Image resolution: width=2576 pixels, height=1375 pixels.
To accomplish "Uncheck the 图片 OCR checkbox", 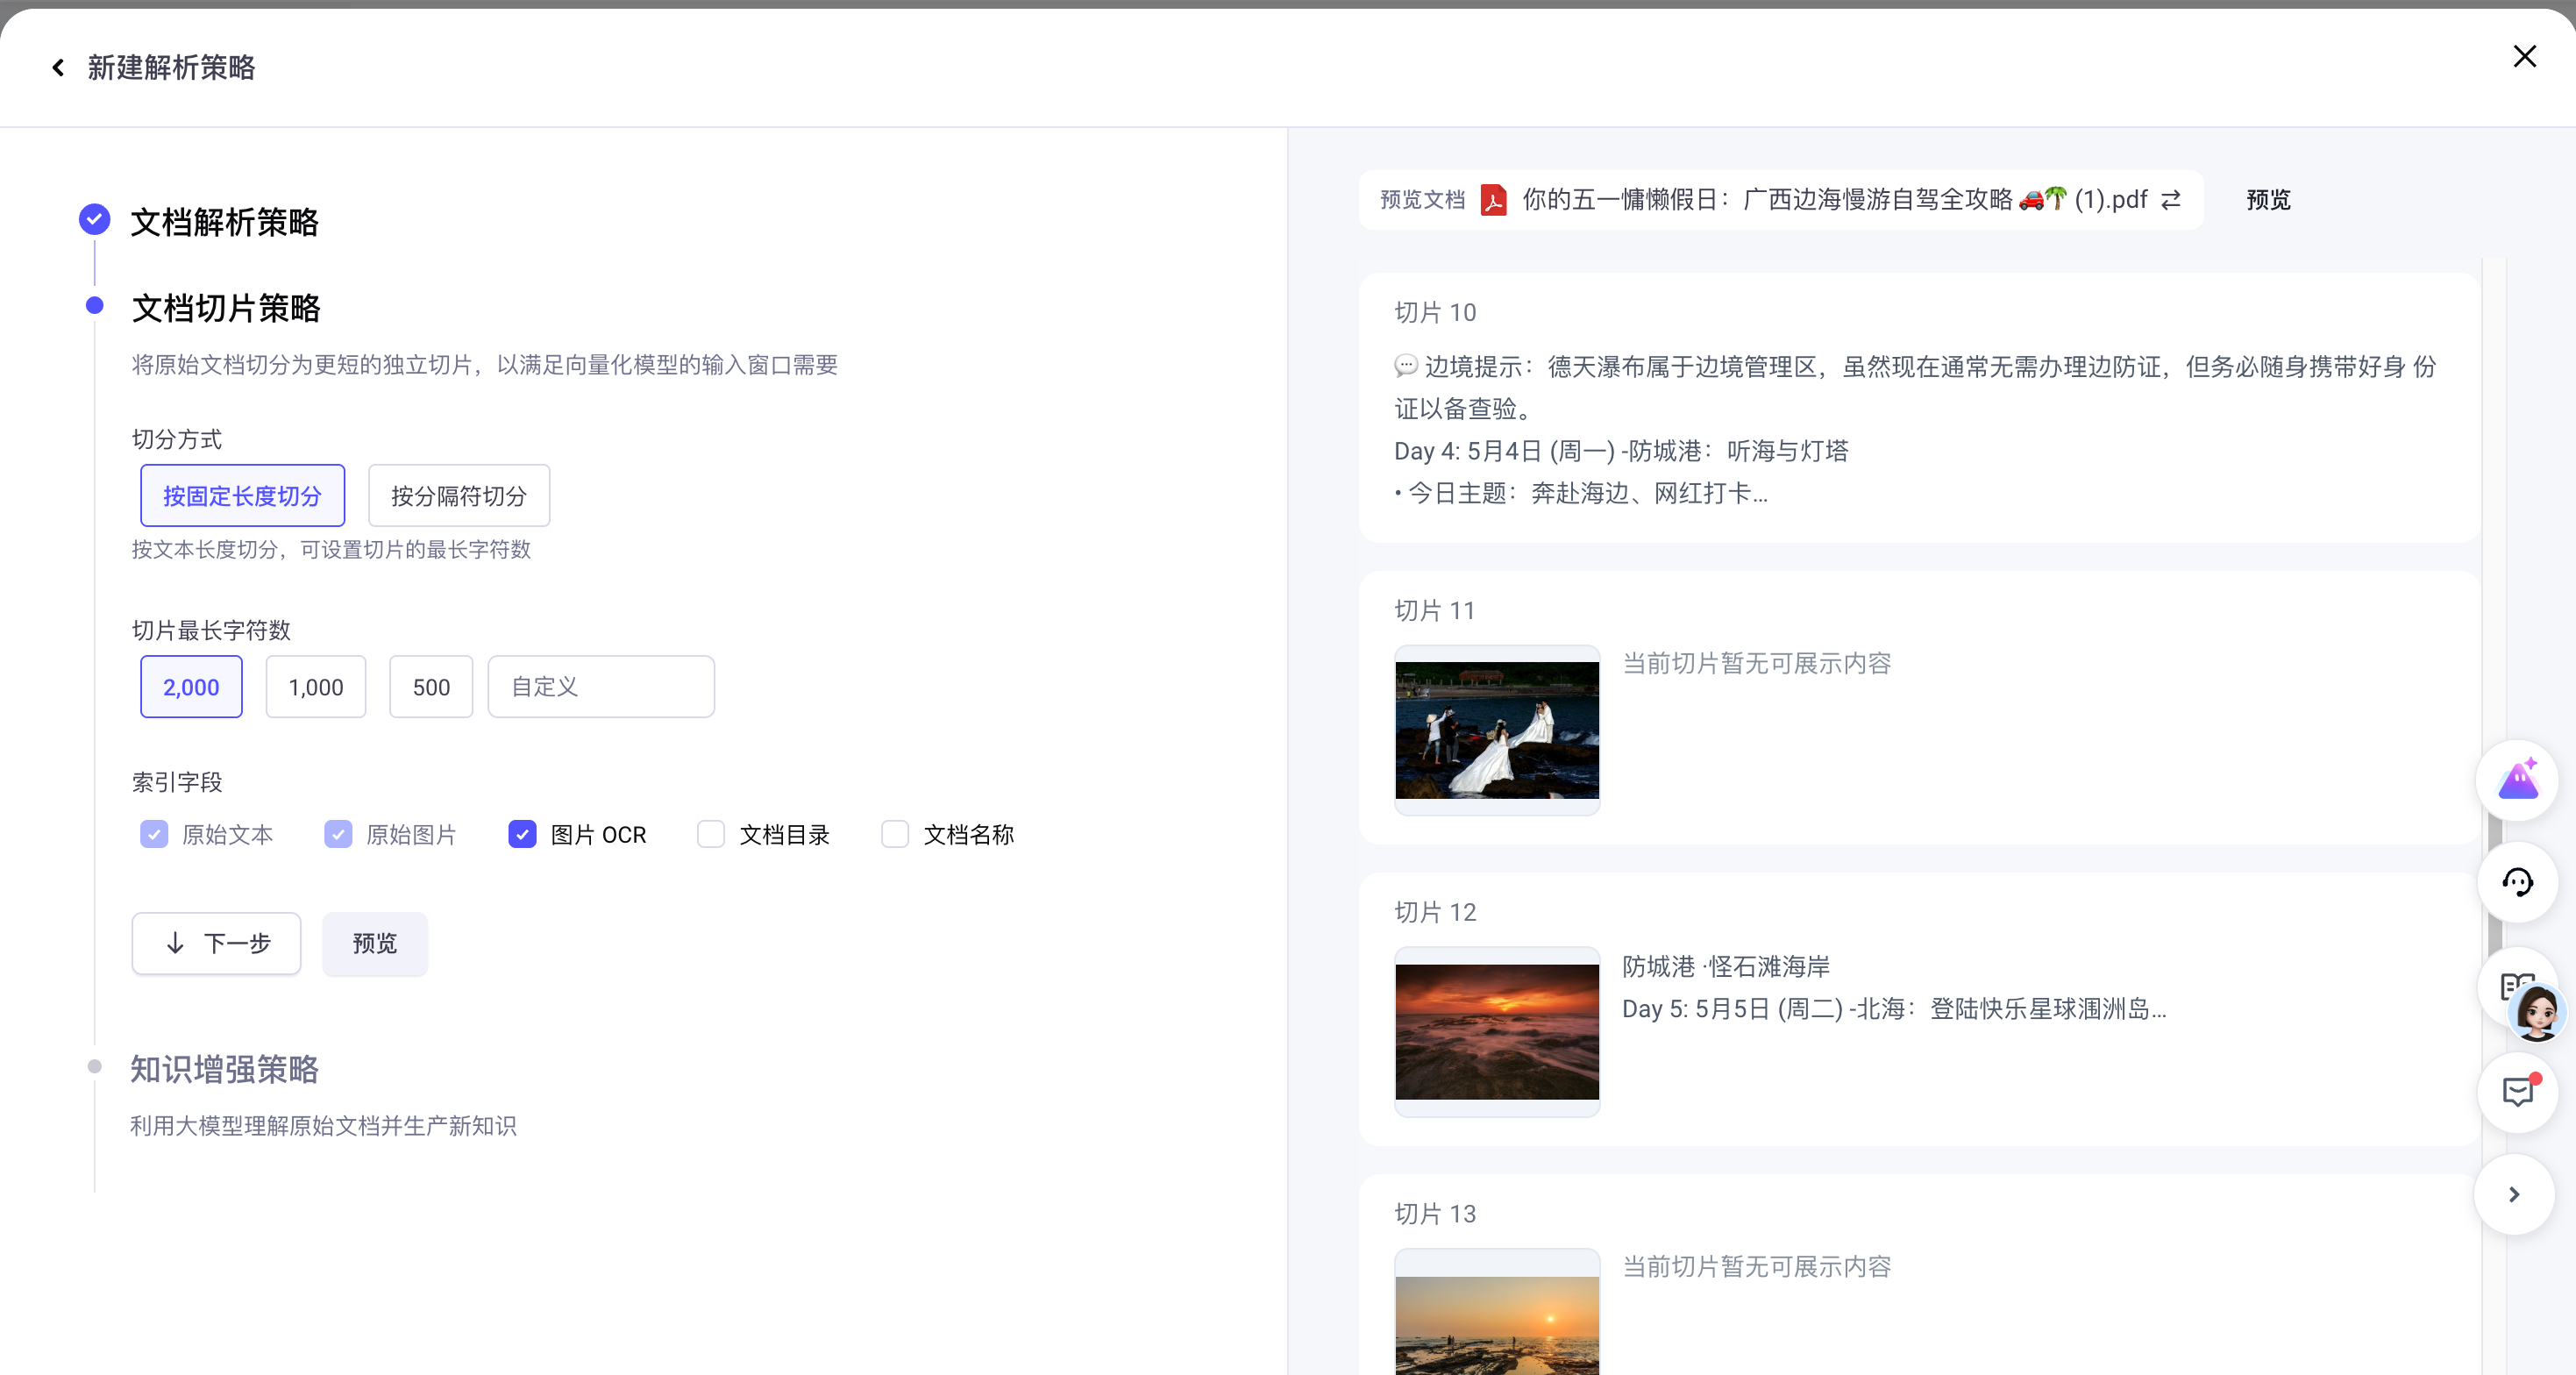I will [x=522, y=834].
